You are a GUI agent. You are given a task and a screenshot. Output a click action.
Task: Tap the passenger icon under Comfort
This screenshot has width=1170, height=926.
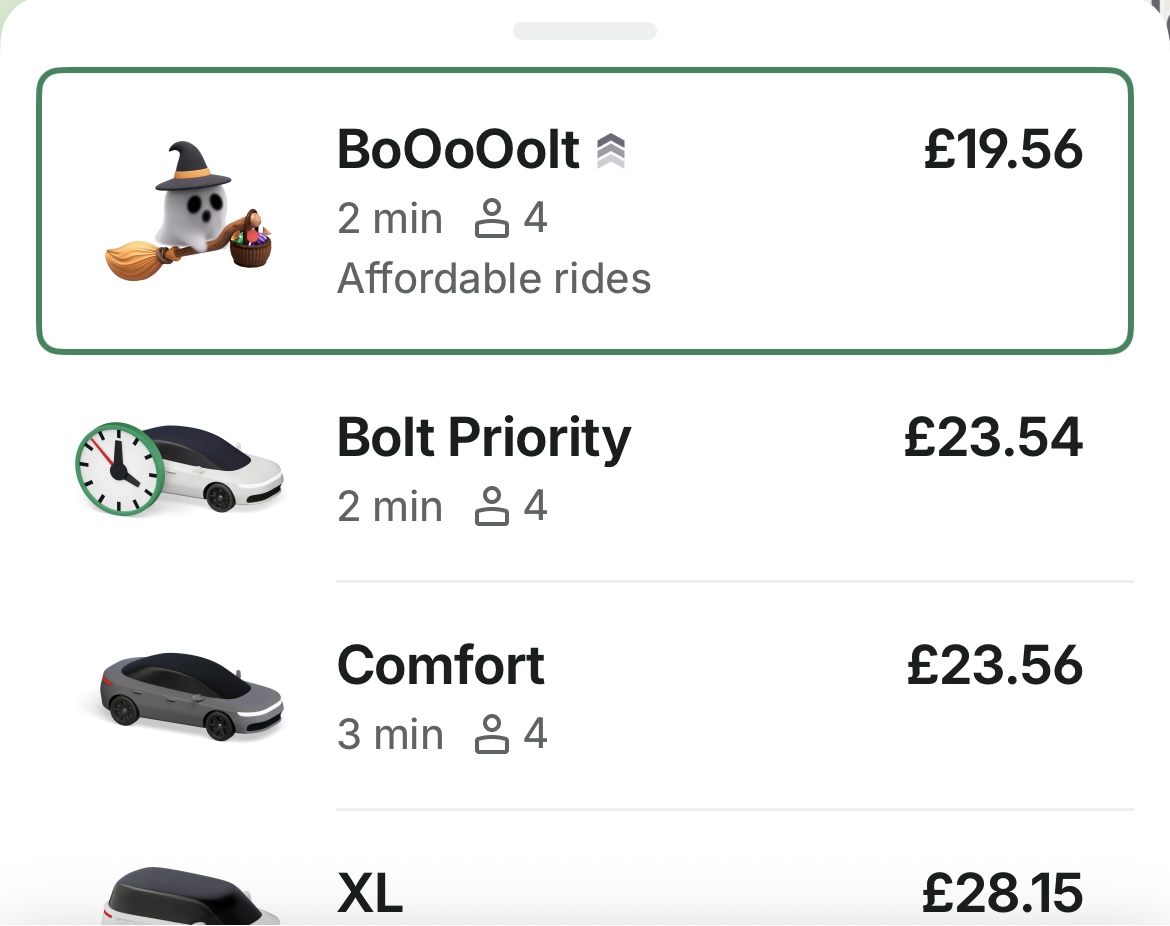[x=490, y=735]
